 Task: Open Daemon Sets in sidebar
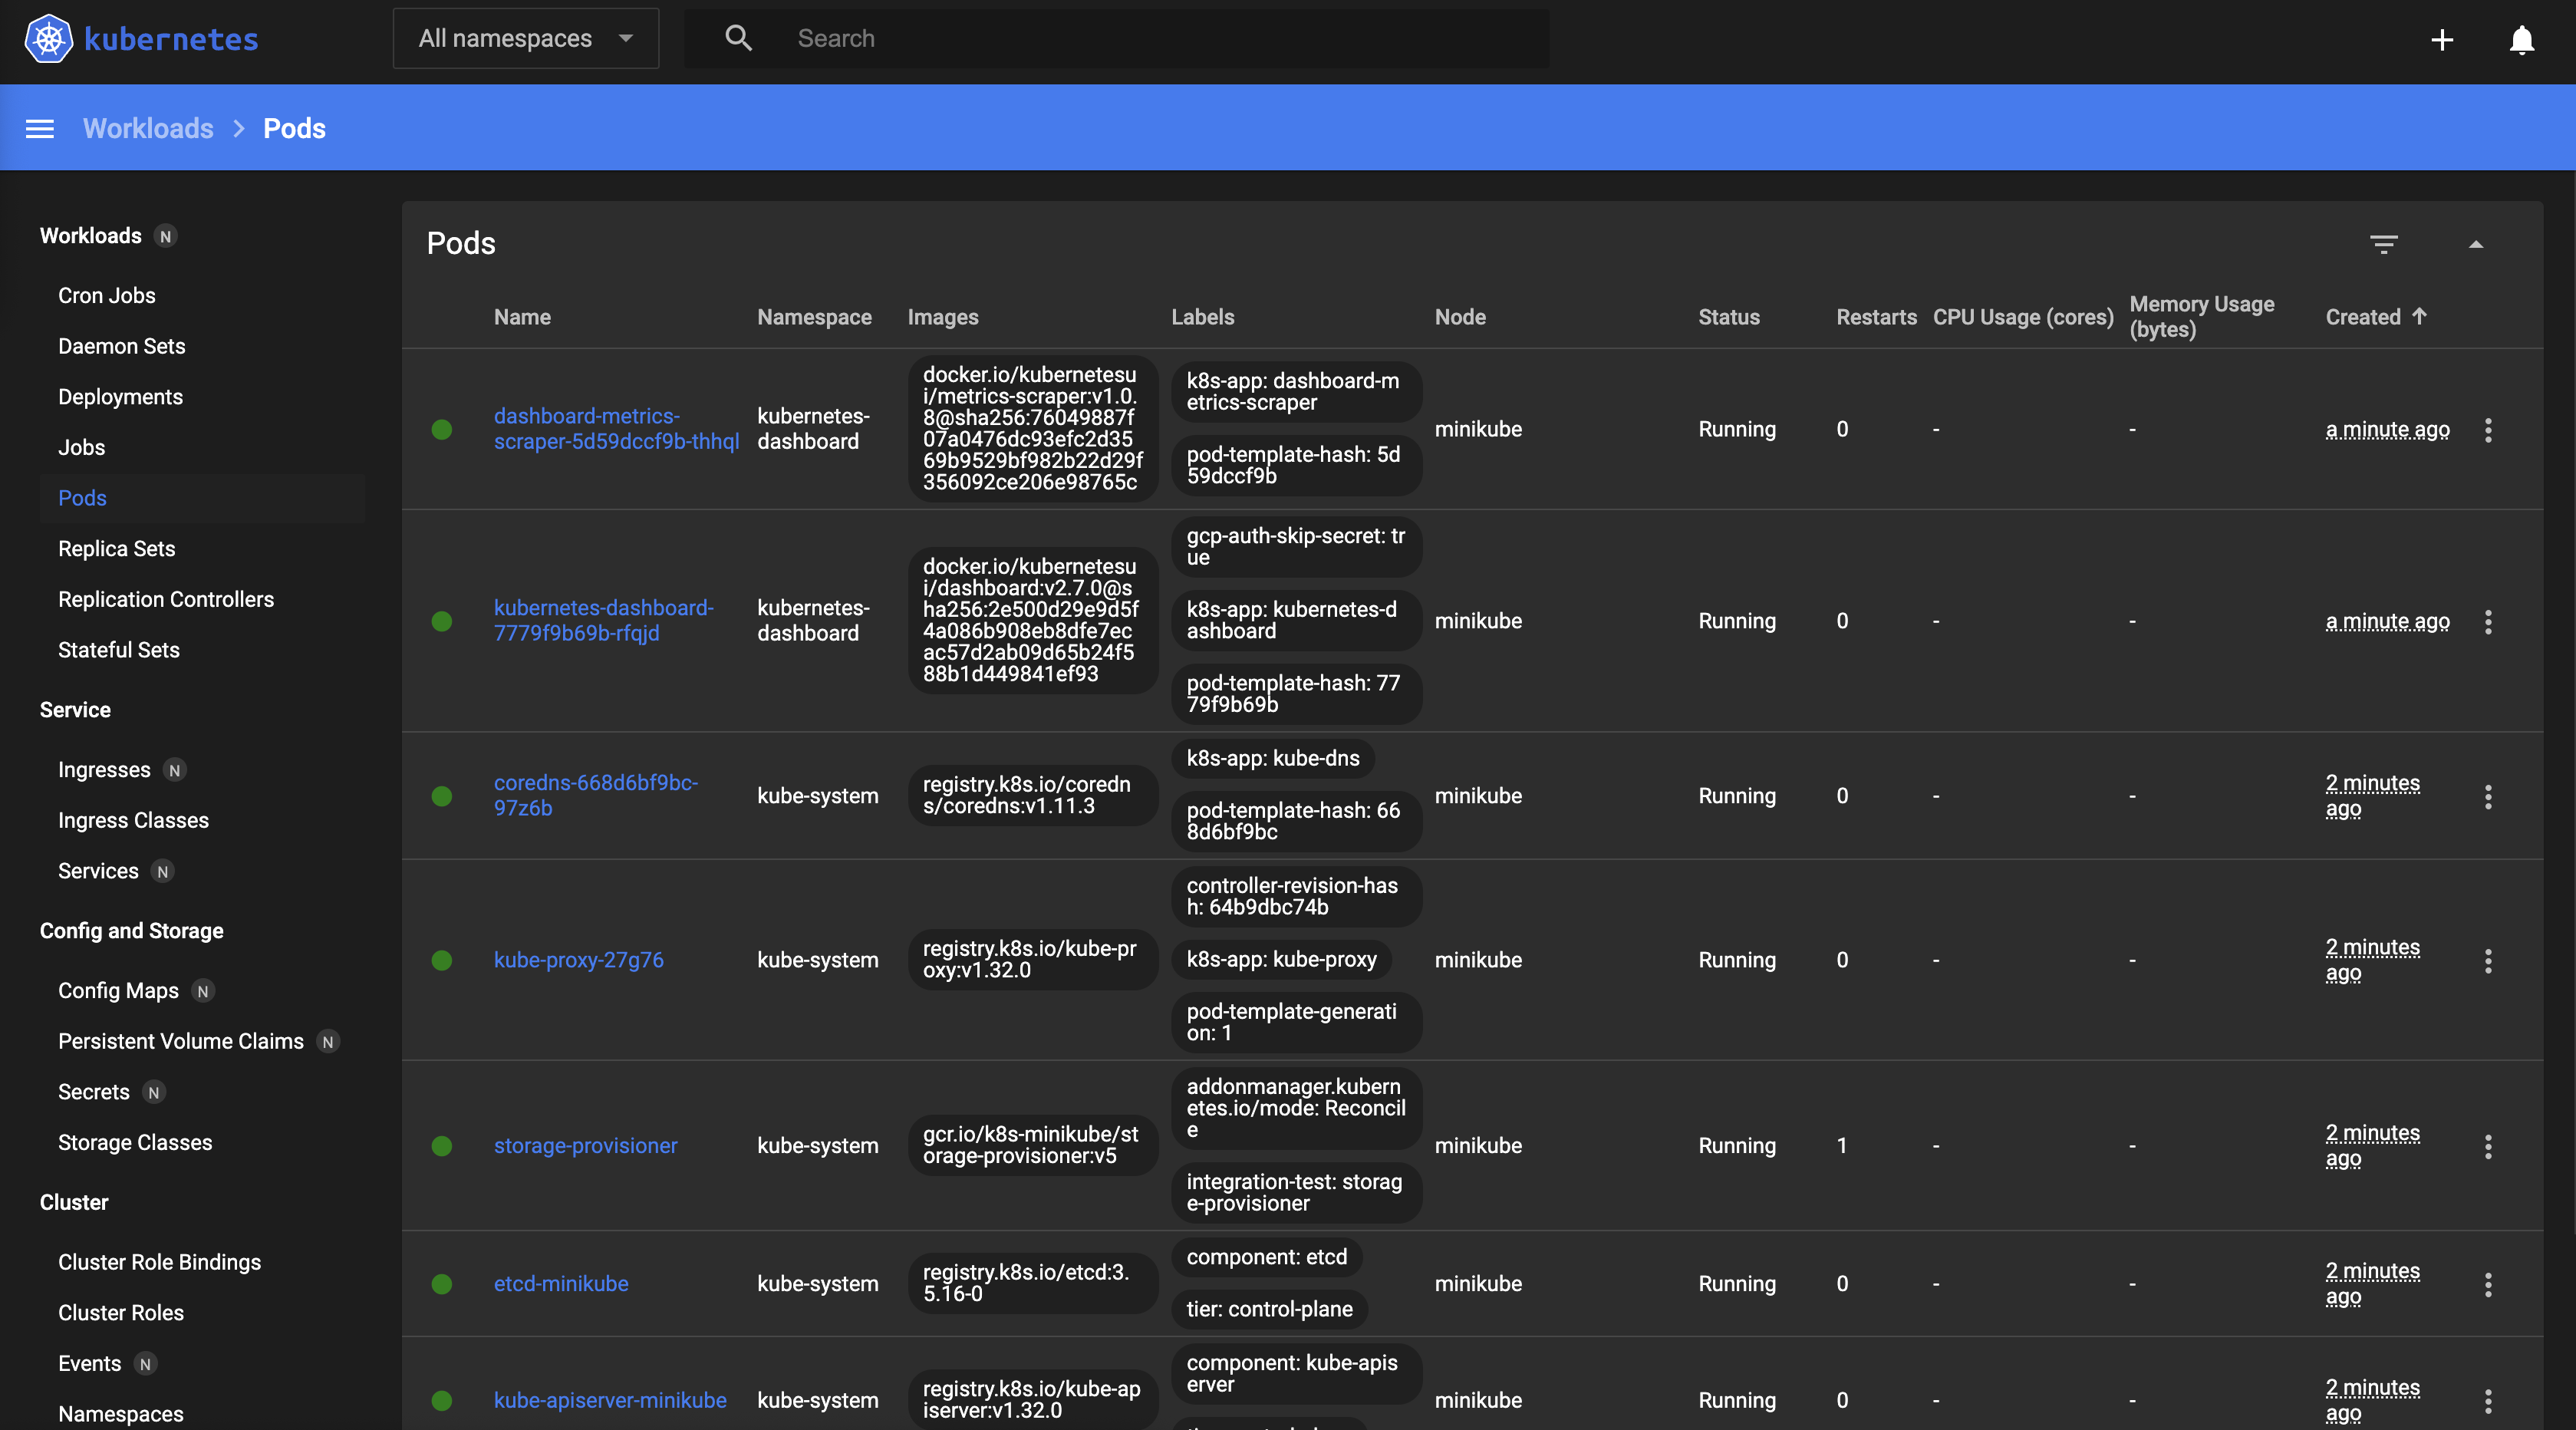[122, 346]
